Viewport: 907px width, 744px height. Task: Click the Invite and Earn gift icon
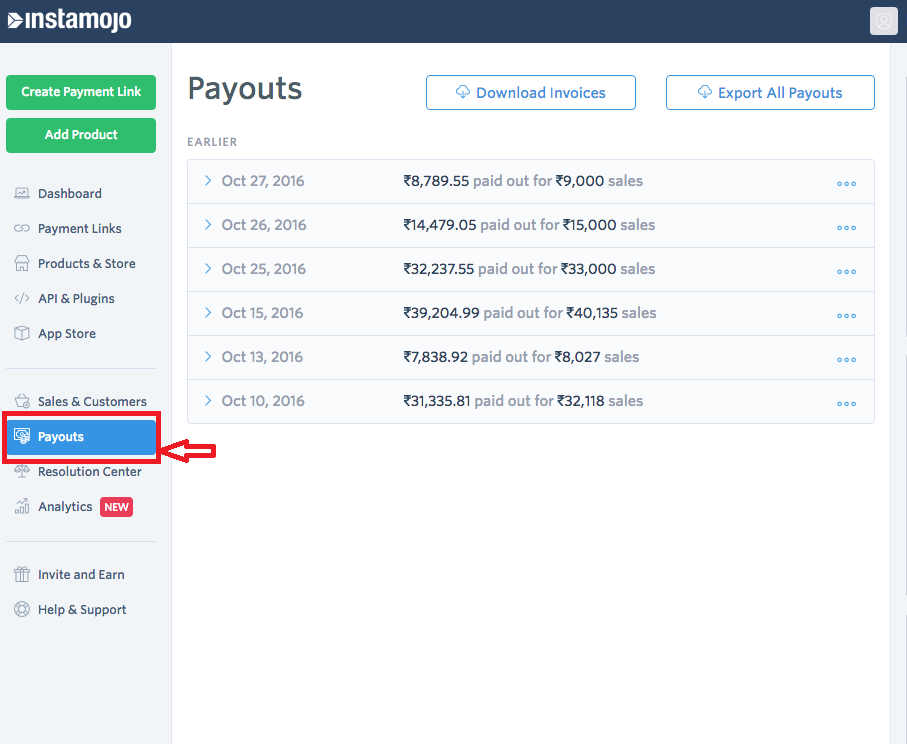coord(22,574)
